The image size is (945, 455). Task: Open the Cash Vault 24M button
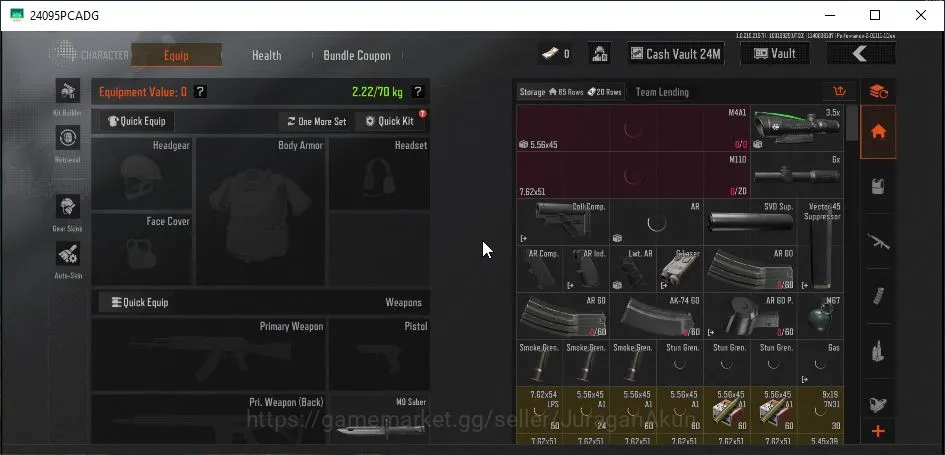[676, 54]
